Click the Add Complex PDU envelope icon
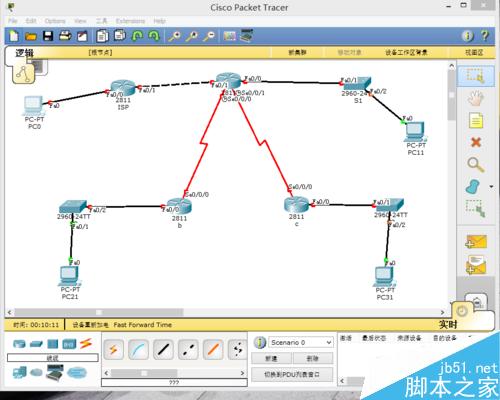The width and height of the screenshot is (500, 400). click(476, 265)
